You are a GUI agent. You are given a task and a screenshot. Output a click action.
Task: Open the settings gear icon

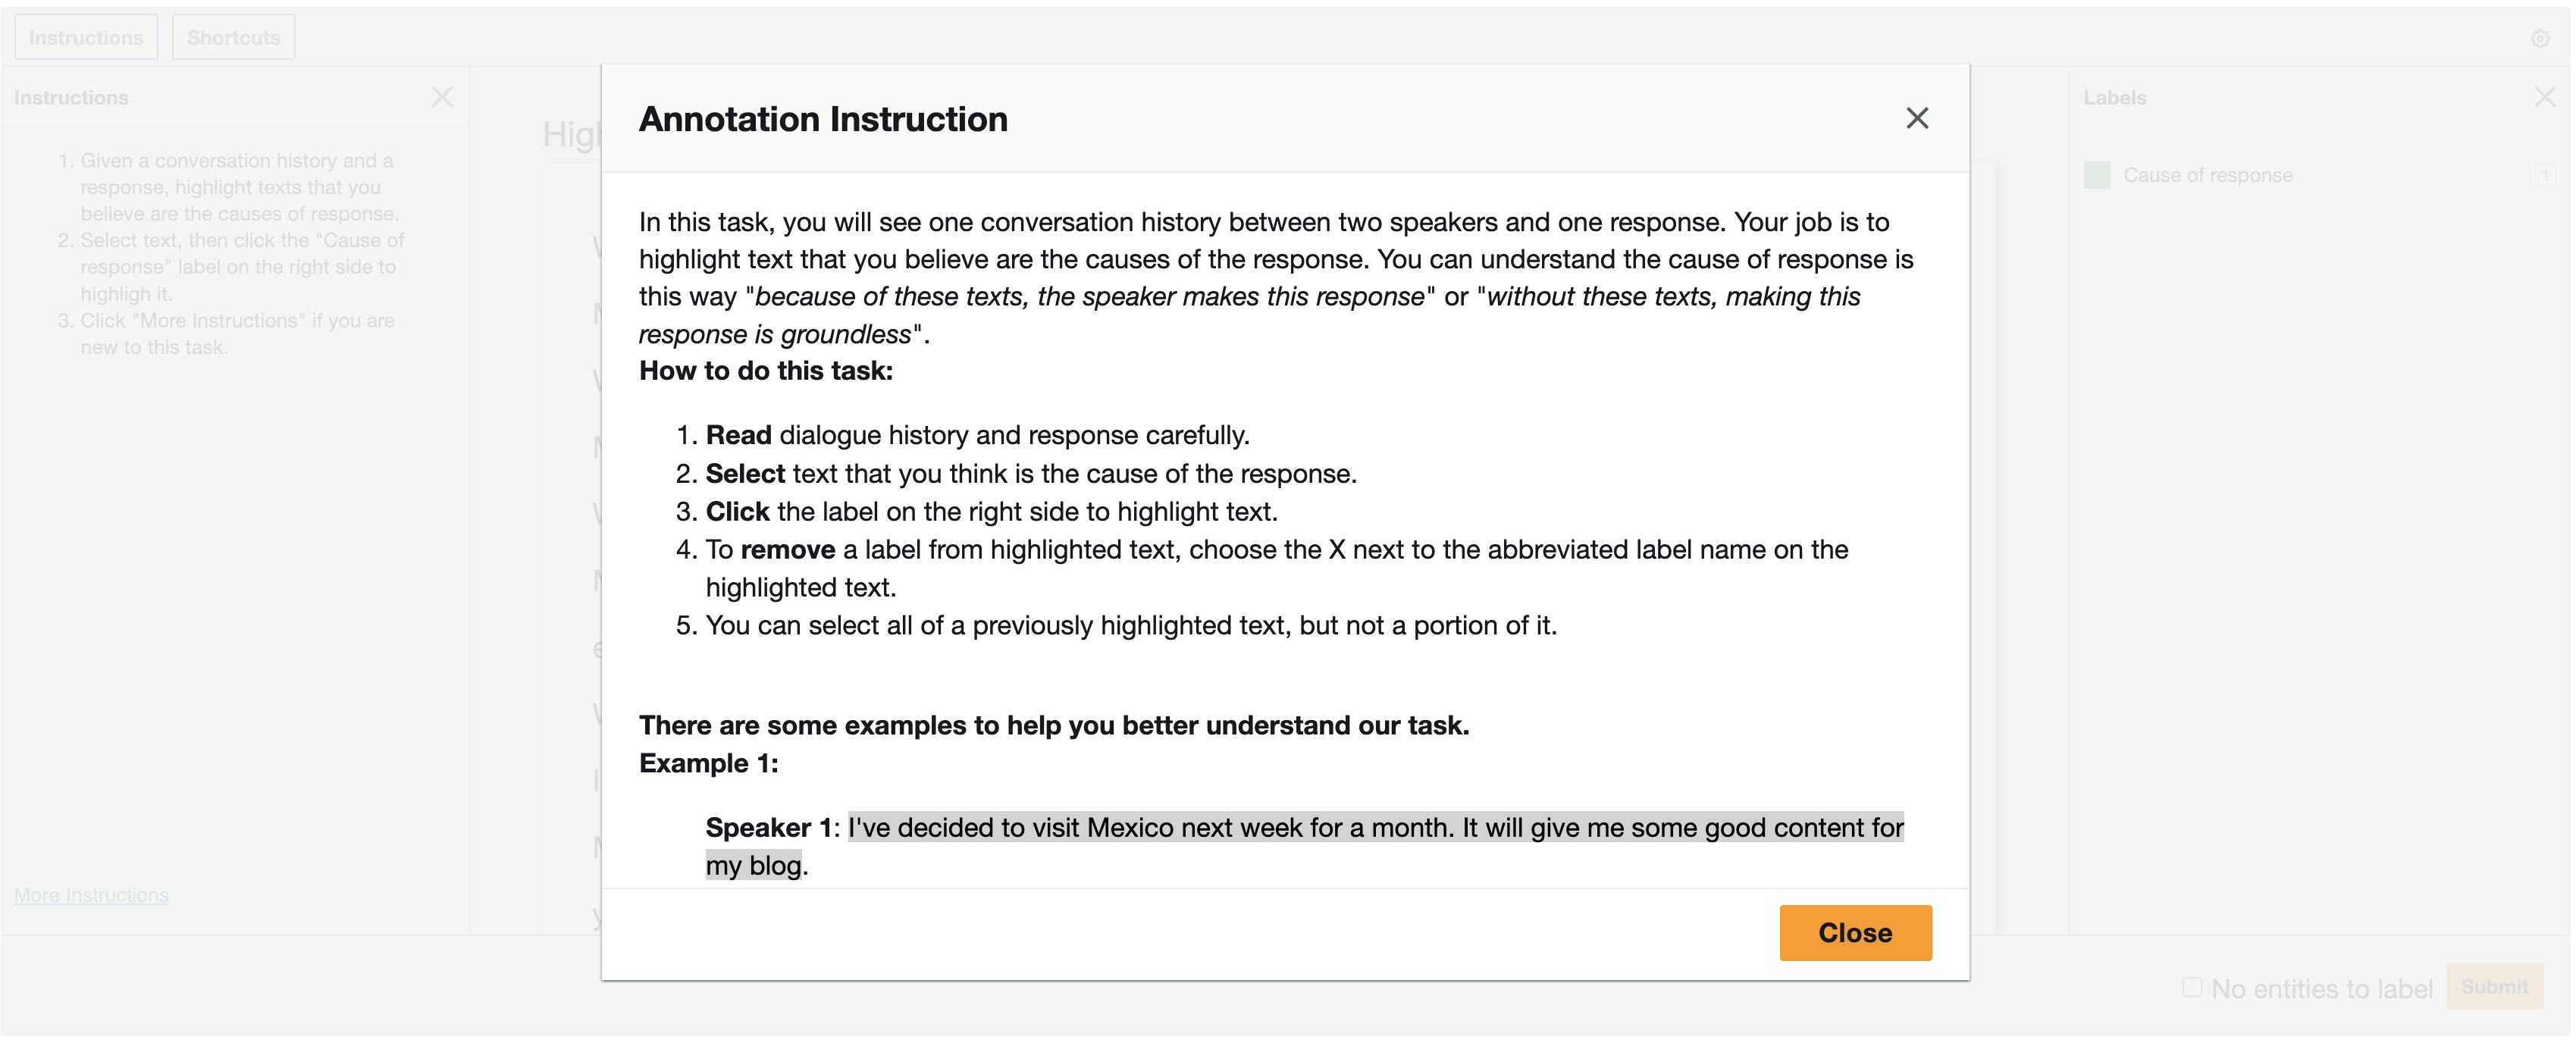pyautogui.click(x=2539, y=38)
